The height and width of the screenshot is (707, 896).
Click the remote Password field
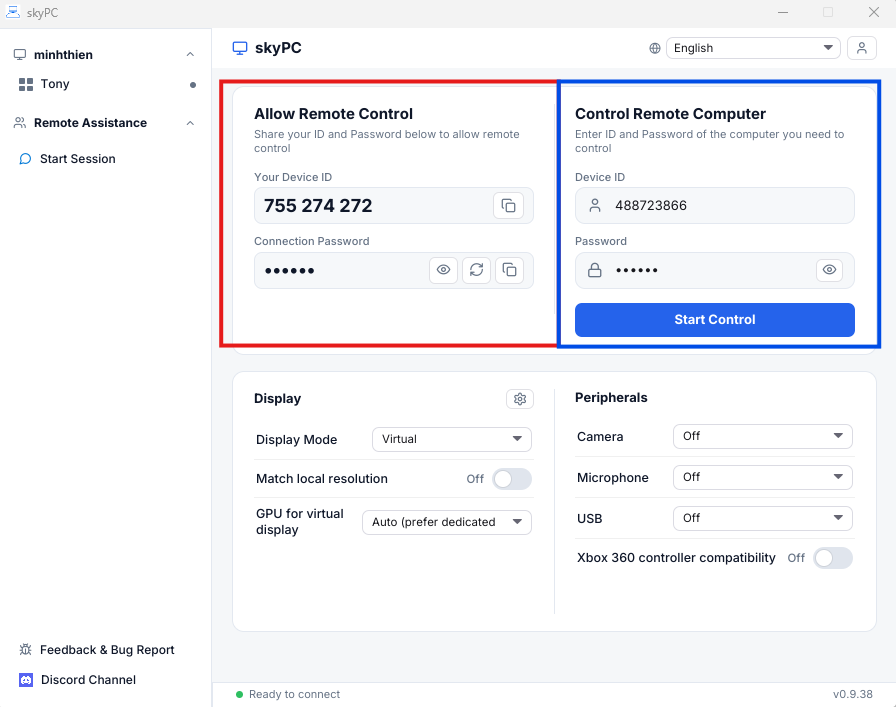pos(714,270)
